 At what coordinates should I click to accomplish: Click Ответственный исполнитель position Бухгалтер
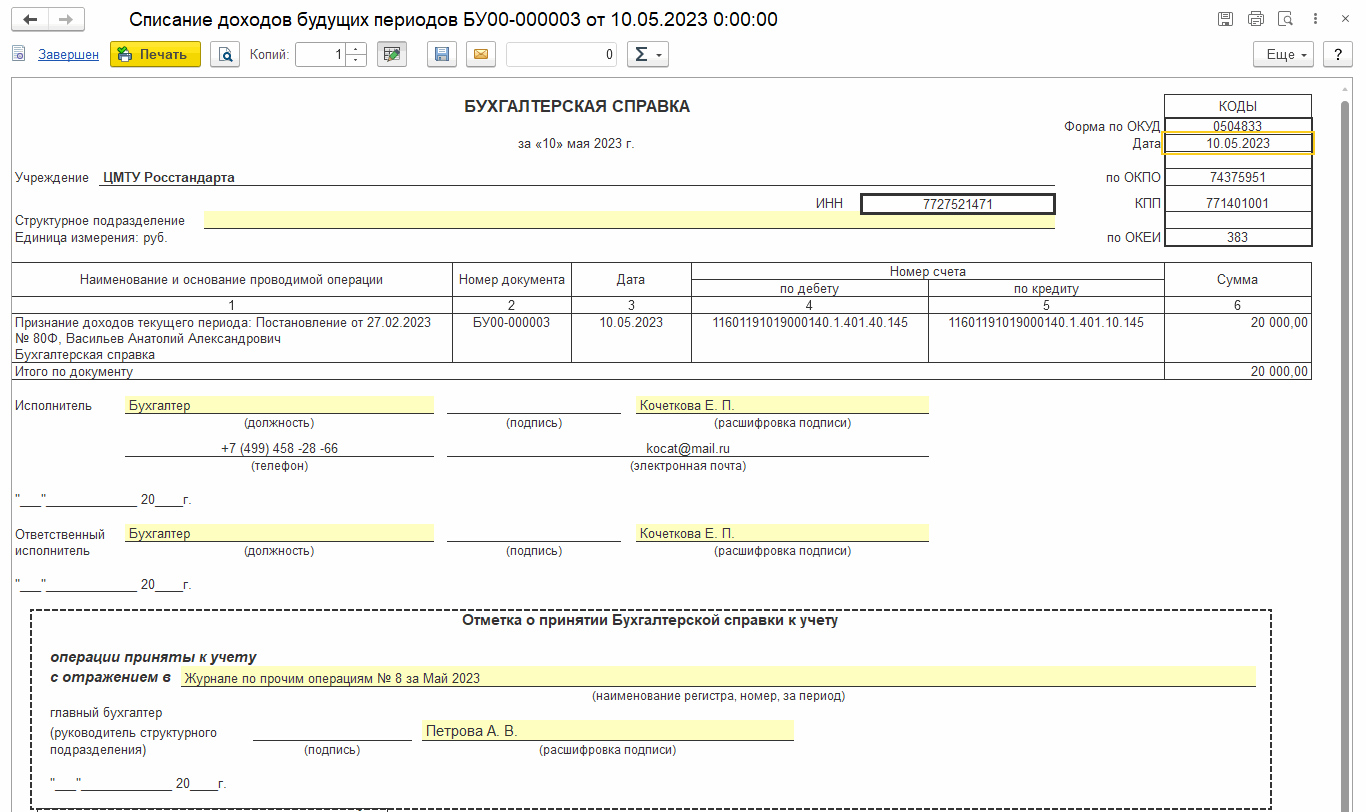point(279,533)
